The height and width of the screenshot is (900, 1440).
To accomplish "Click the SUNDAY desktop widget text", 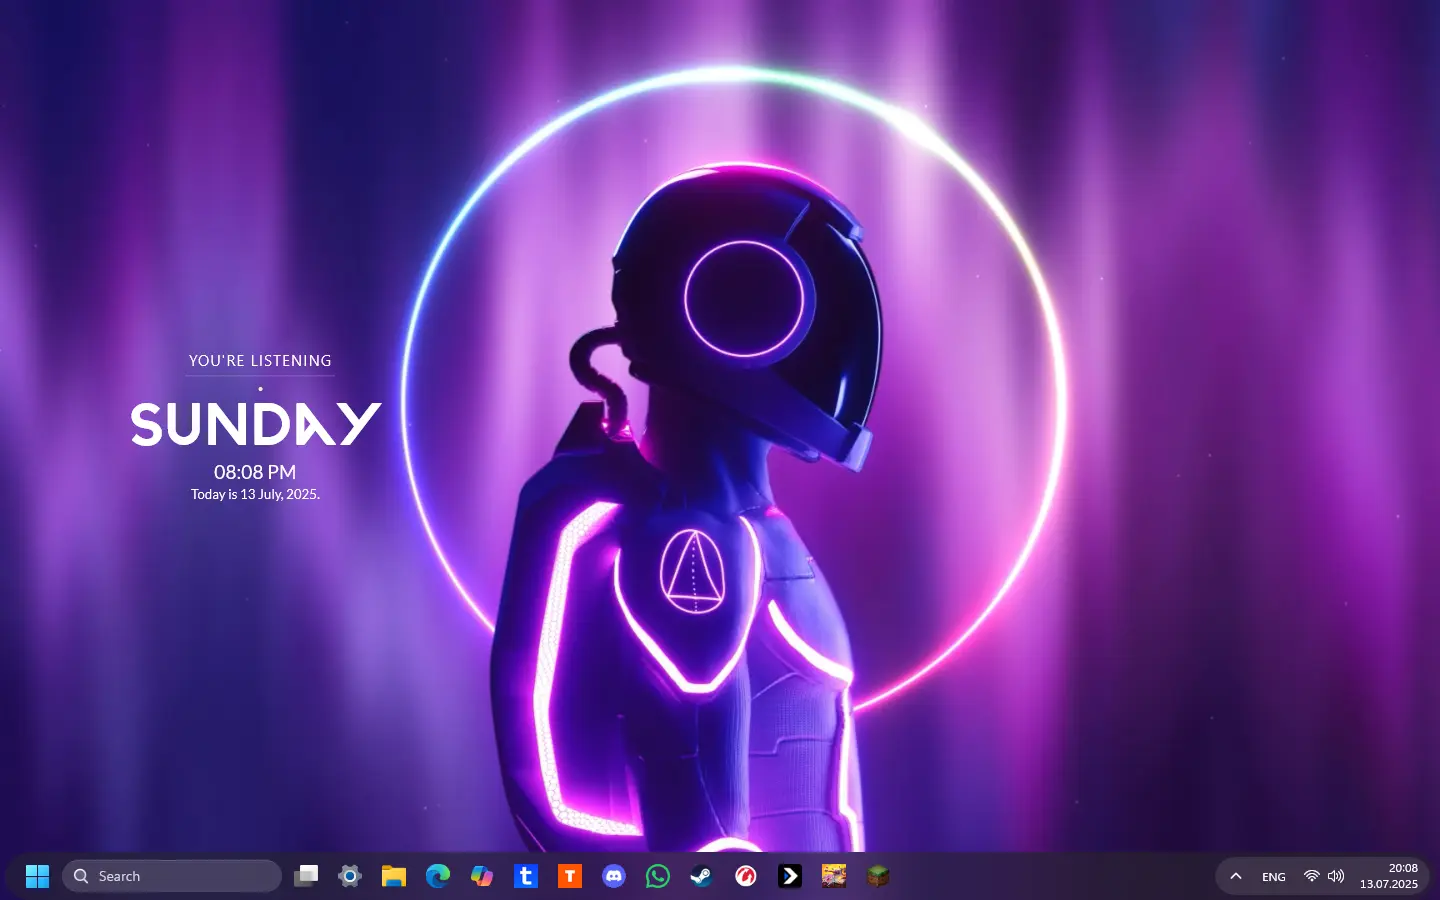I will click(x=256, y=424).
